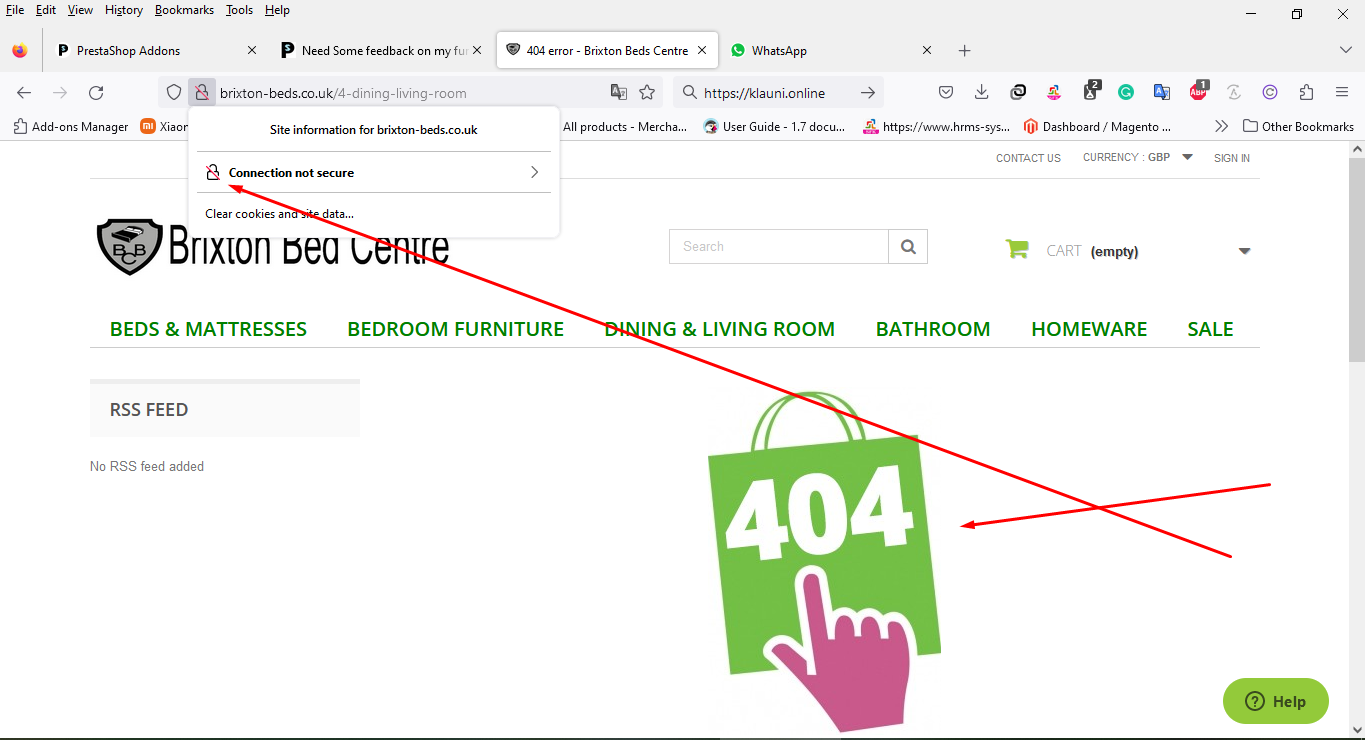1365x740 pixels.
Task: Bookmark this page with the star icon
Action: coord(647,93)
